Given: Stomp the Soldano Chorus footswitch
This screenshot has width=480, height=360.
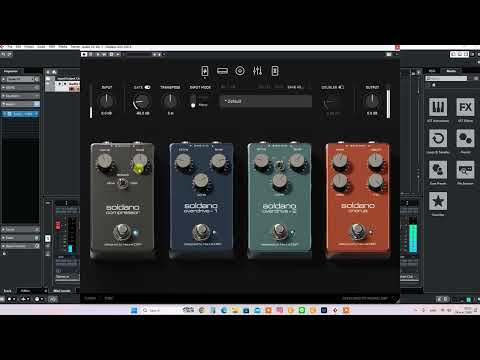Looking at the screenshot, I should pos(357,231).
